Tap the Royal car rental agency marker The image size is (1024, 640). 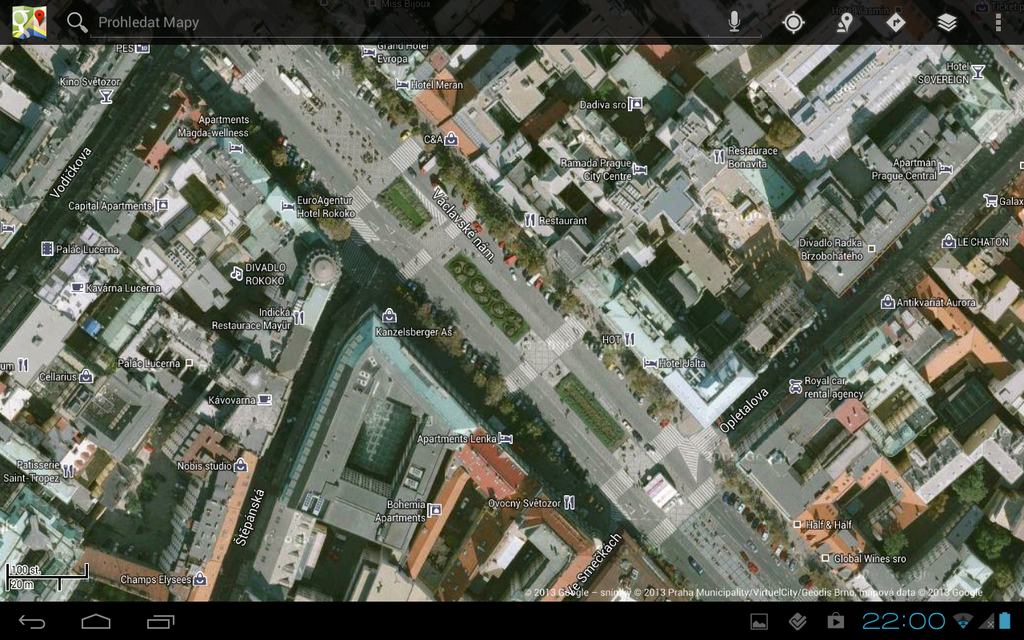(x=795, y=384)
